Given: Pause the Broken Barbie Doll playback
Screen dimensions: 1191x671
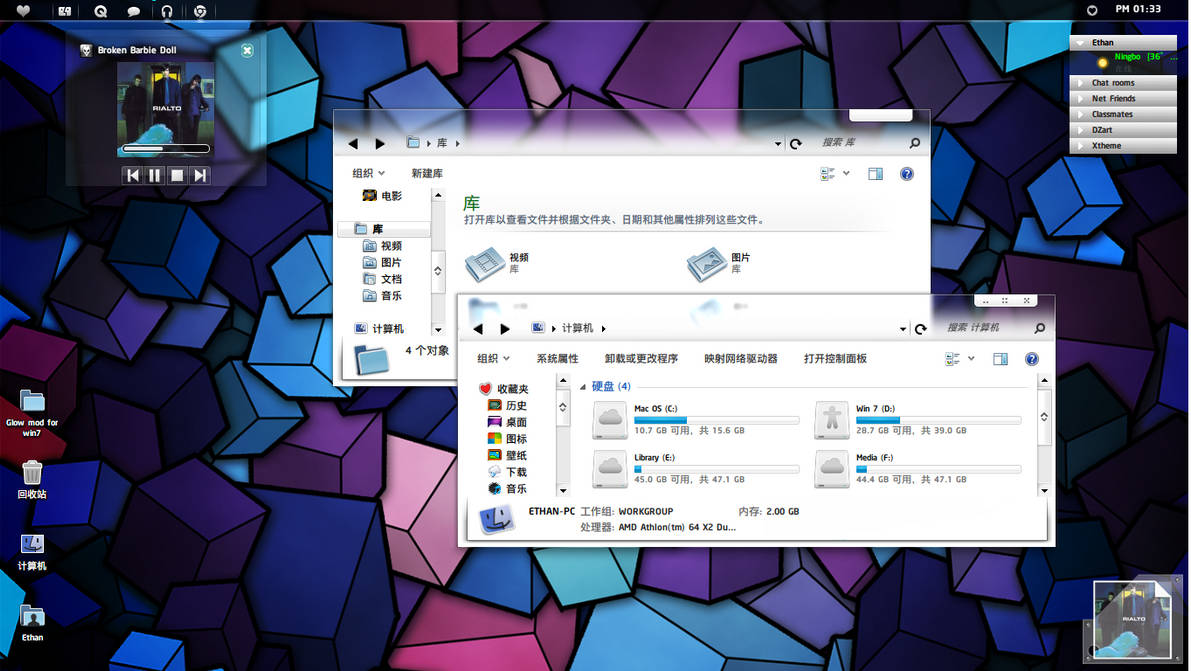Looking at the screenshot, I should coord(156,175).
